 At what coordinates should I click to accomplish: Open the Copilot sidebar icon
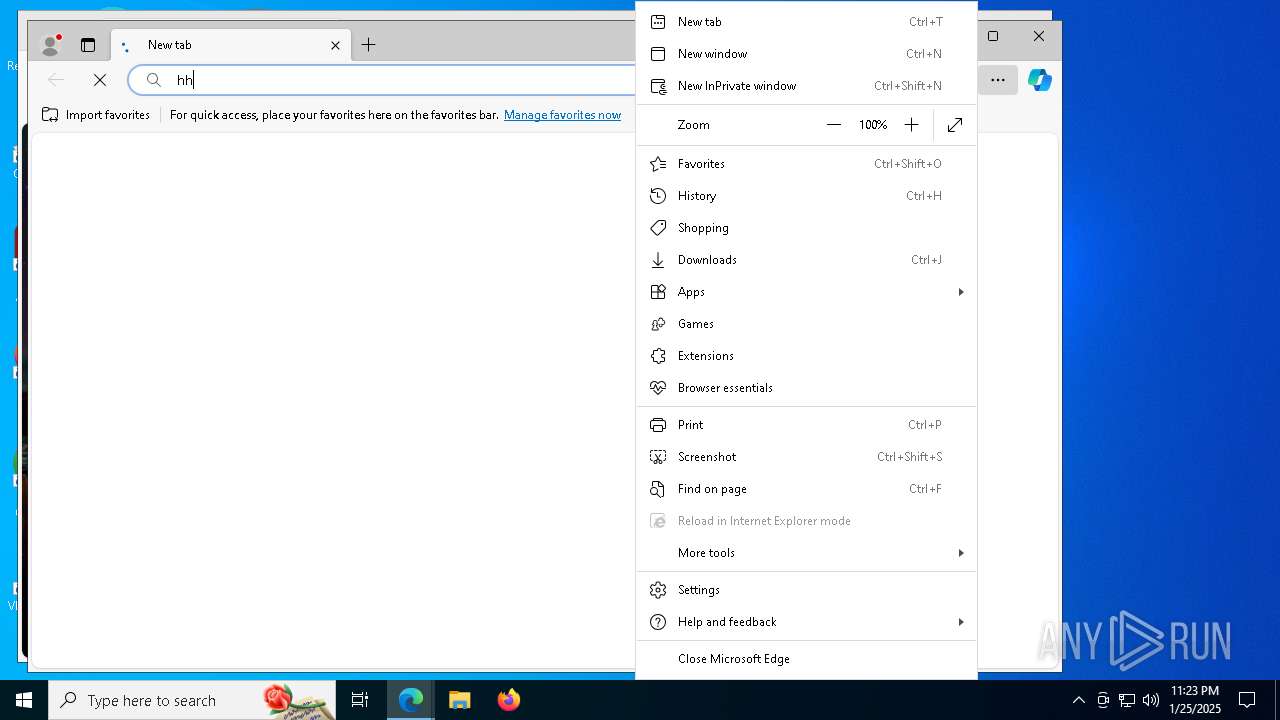1040,80
